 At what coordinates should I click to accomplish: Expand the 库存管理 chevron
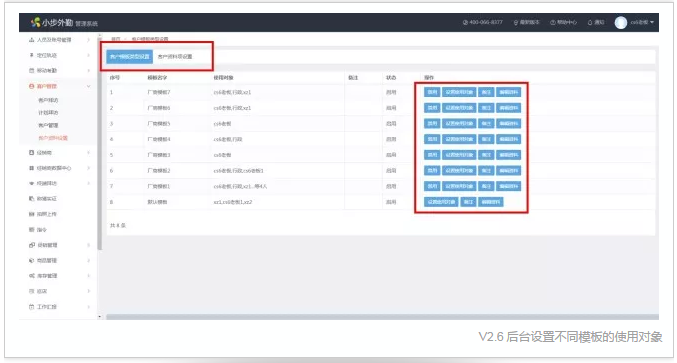point(89,276)
